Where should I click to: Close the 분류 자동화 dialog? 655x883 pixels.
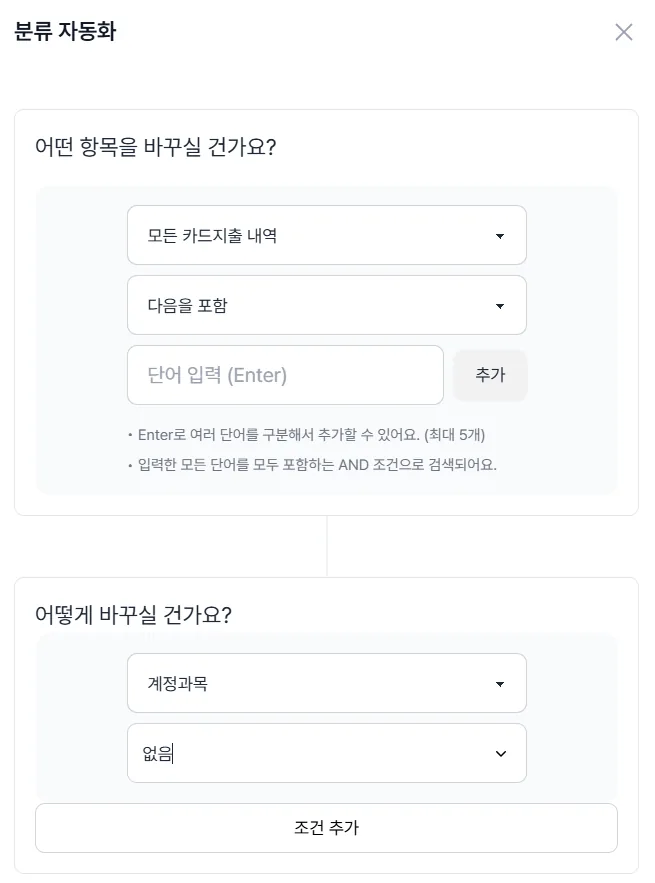coord(623,32)
